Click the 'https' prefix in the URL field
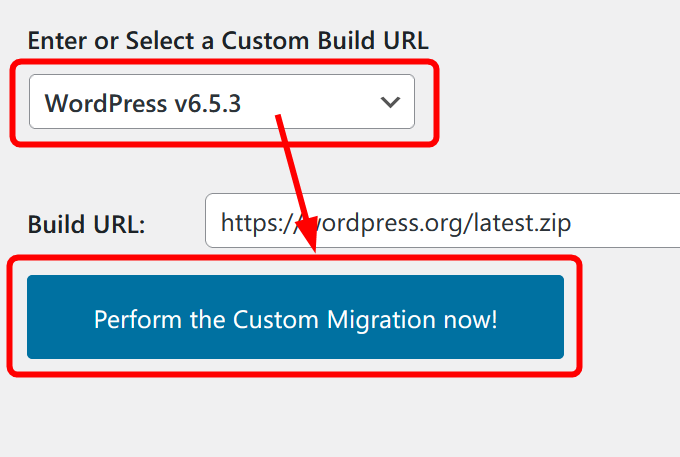 coord(247,221)
